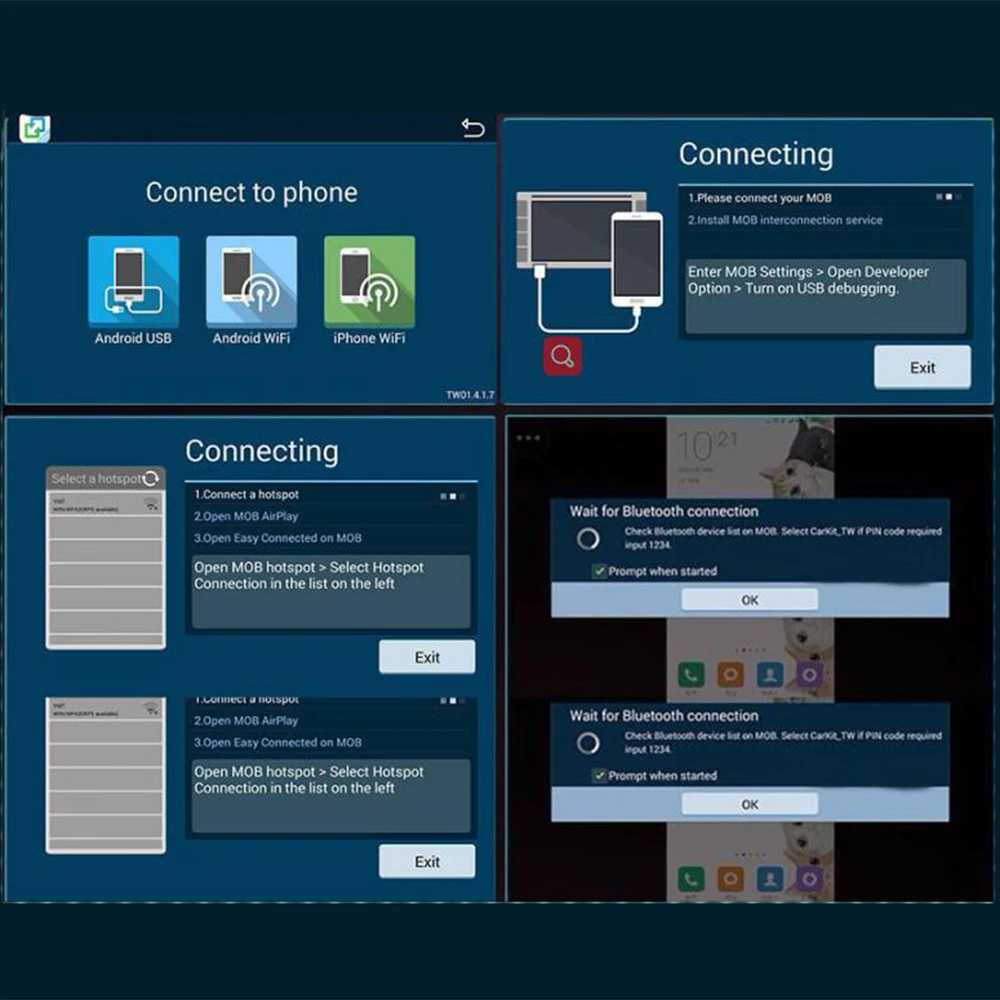Toggle upper Prompt when started checkbox
Image resolution: width=1000 pixels, height=1000 pixels.
coord(599,571)
